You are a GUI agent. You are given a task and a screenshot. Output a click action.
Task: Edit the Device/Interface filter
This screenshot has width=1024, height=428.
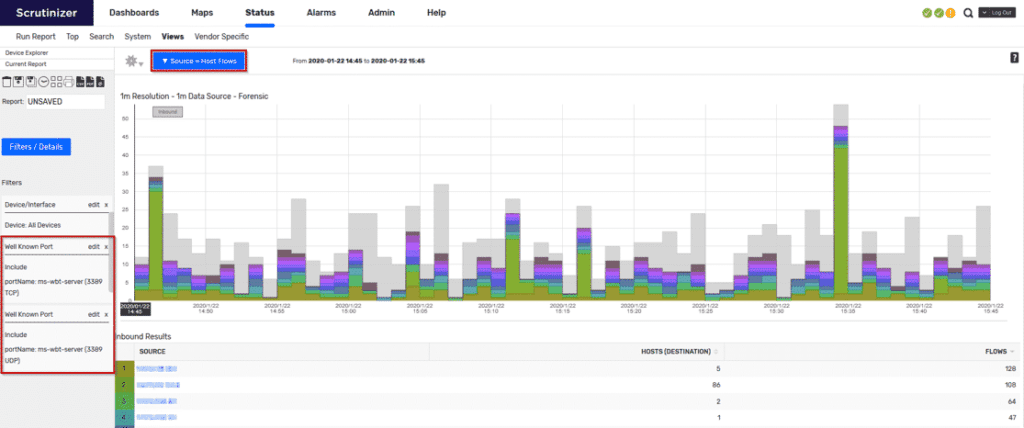pos(94,205)
